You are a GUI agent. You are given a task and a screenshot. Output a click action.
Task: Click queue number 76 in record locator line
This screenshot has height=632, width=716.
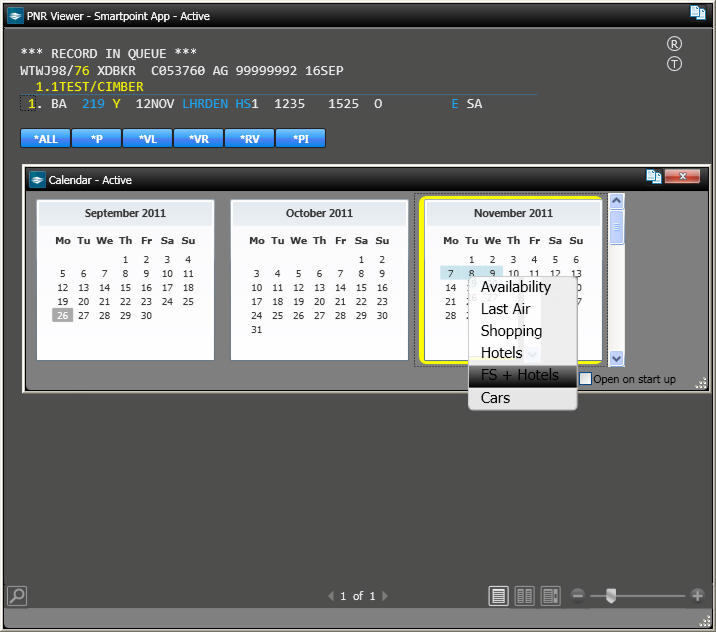(82, 71)
